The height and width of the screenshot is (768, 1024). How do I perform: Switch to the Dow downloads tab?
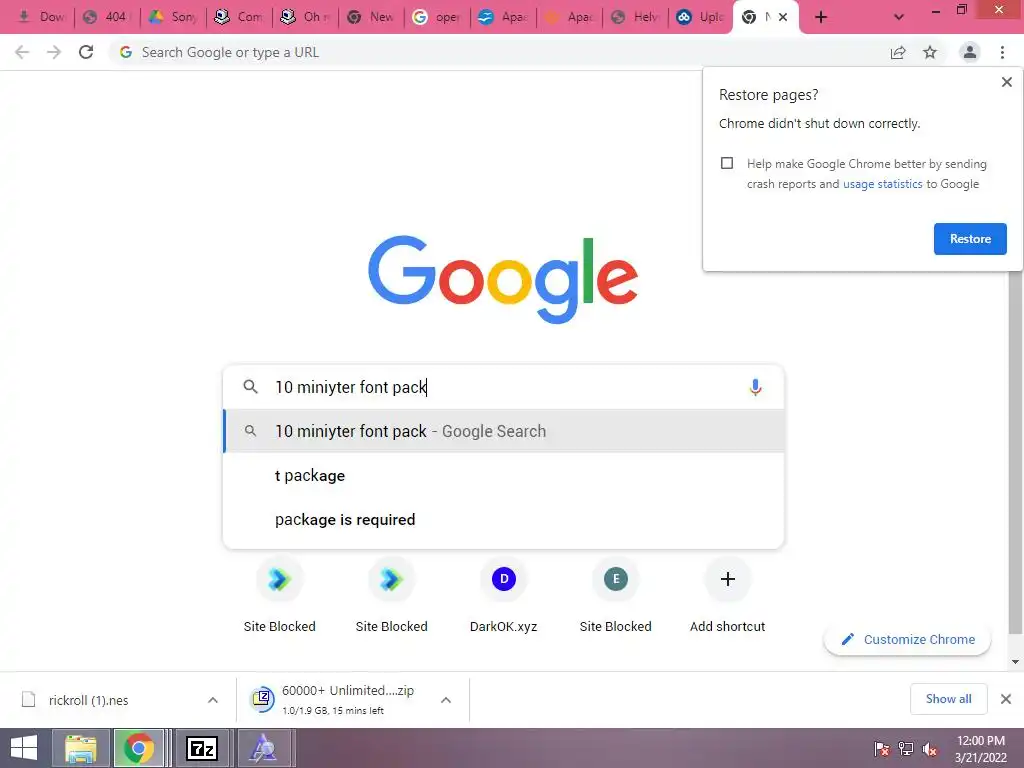tap(41, 17)
